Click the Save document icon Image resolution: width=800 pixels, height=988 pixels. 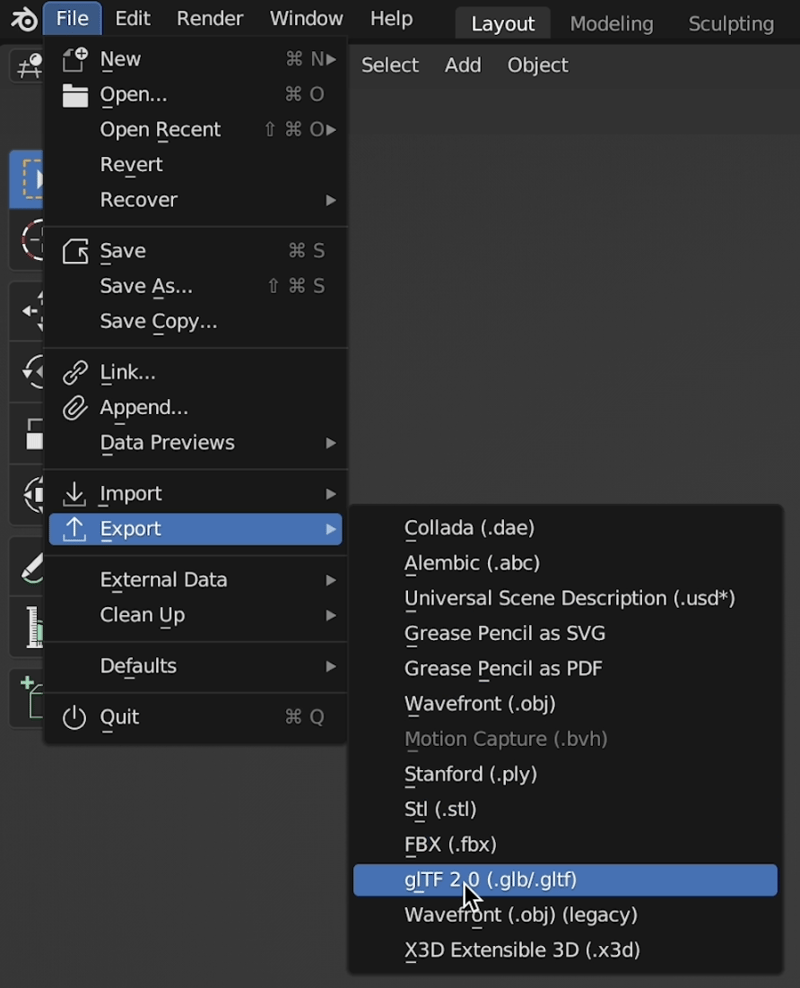75,251
